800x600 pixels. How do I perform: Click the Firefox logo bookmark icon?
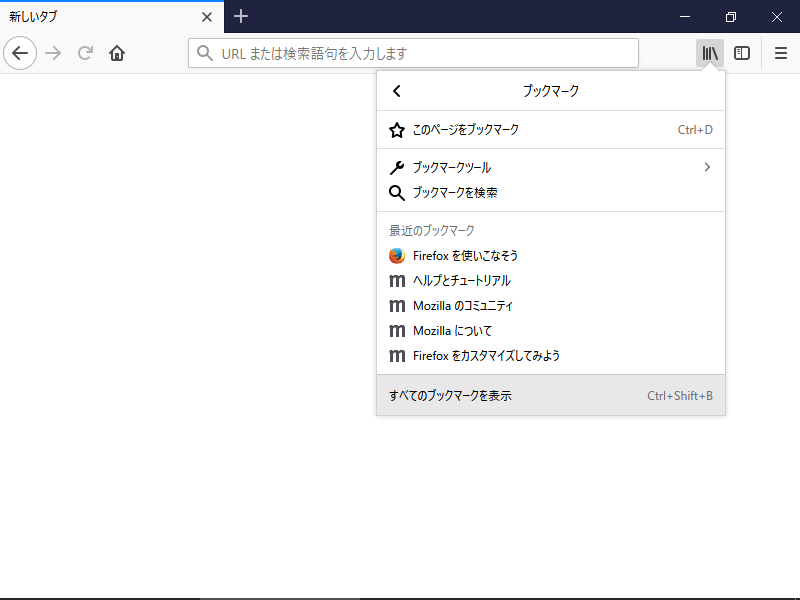397,256
